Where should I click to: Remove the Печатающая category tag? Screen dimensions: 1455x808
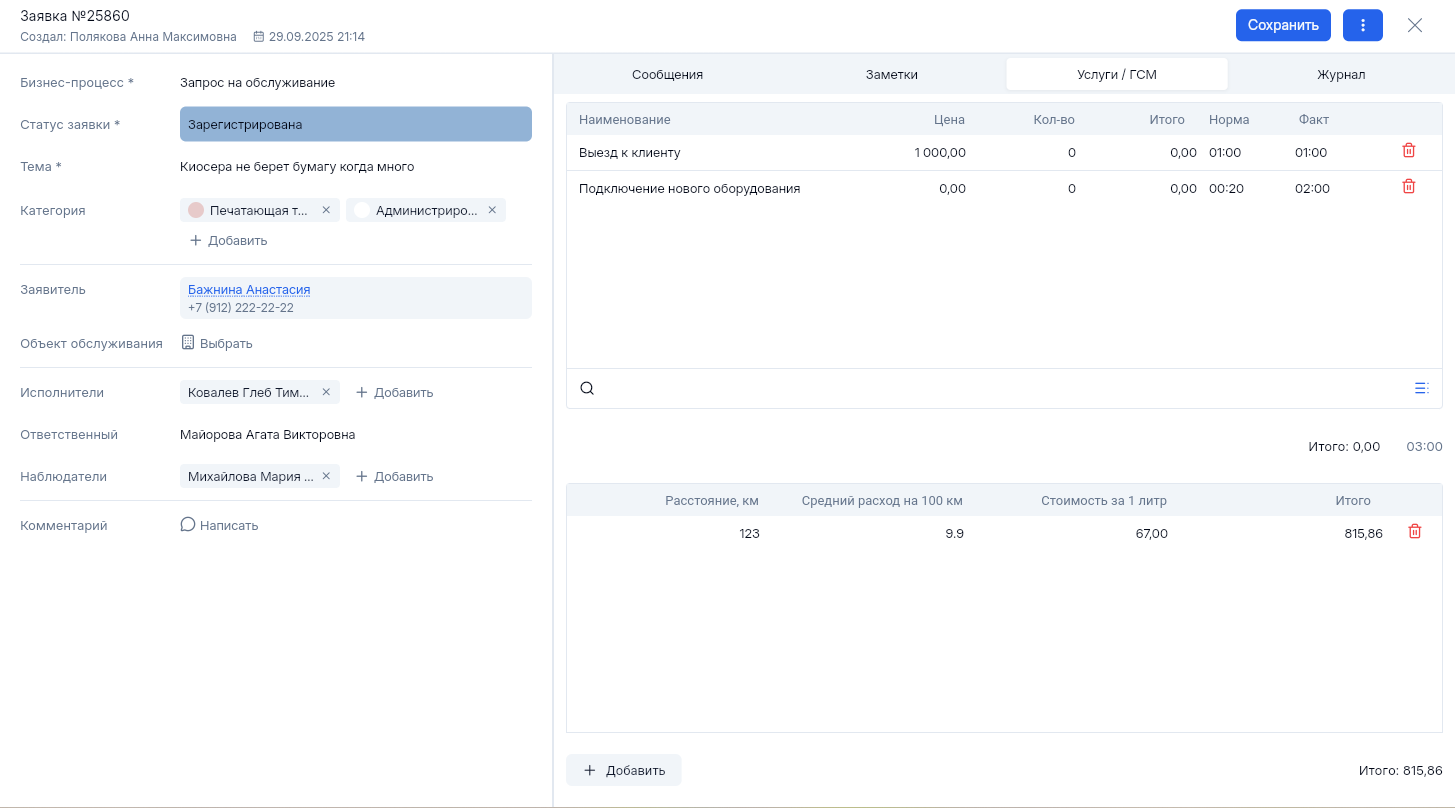[326, 210]
